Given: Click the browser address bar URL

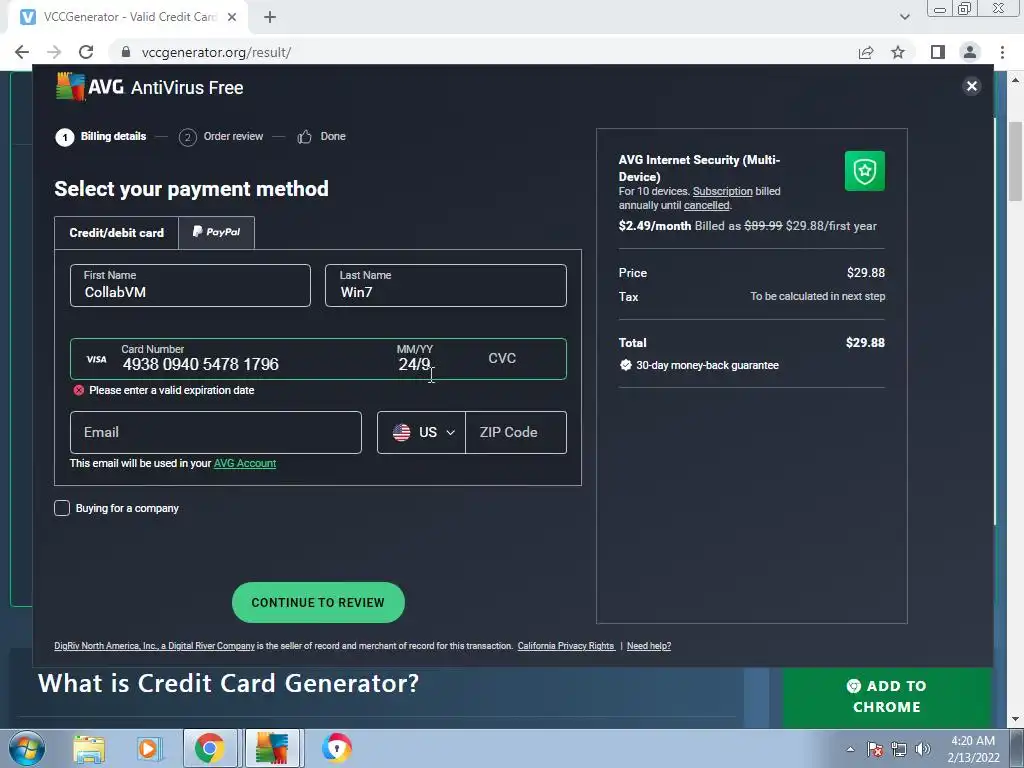Looking at the screenshot, I should click(x=216, y=52).
